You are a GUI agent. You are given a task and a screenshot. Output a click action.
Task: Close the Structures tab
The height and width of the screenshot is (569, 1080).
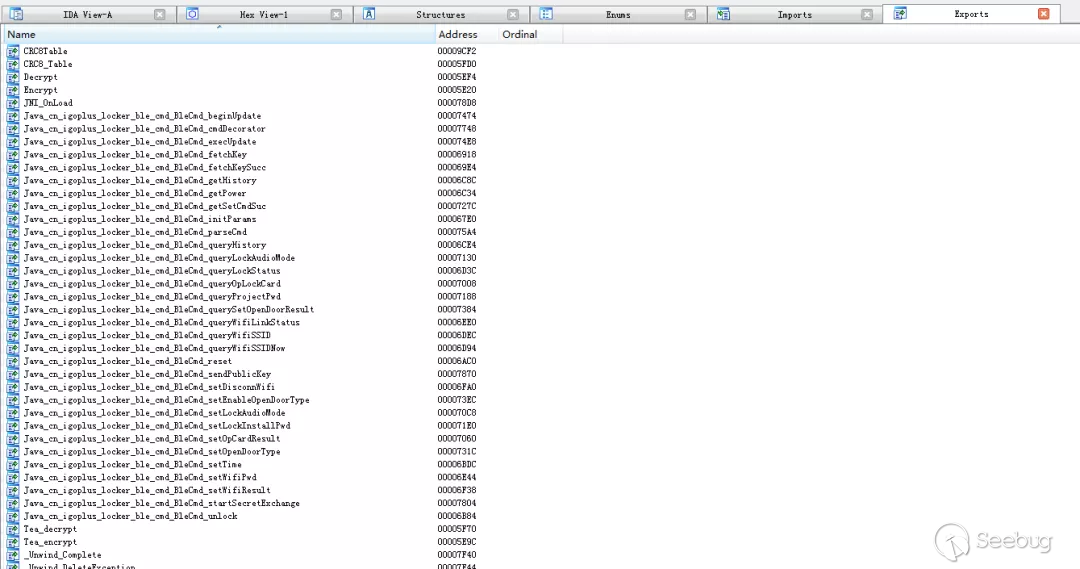coord(512,14)
